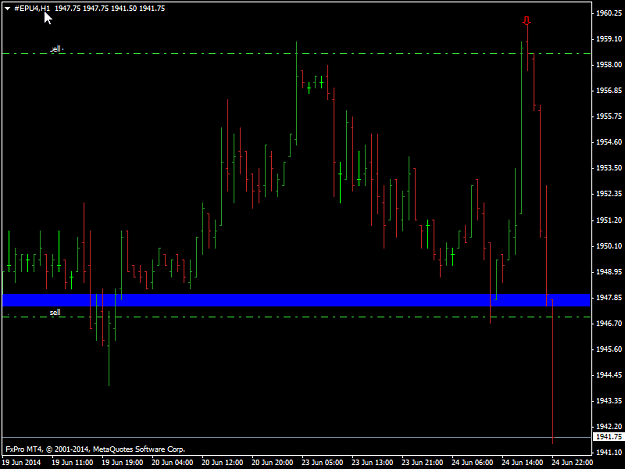Click the #EPU4,H1 chart title text
The height and width of the screenshot is (469, 625).
tap(32, 8)
